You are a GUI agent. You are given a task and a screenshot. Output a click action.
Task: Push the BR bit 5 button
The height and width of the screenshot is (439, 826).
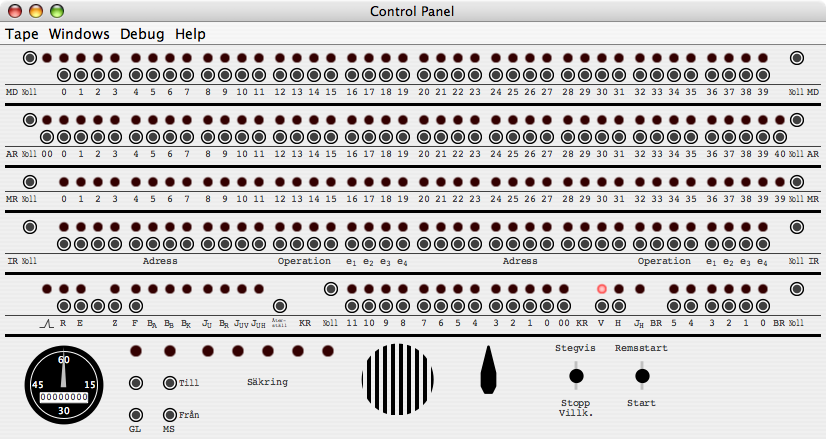tap(674, 306)
